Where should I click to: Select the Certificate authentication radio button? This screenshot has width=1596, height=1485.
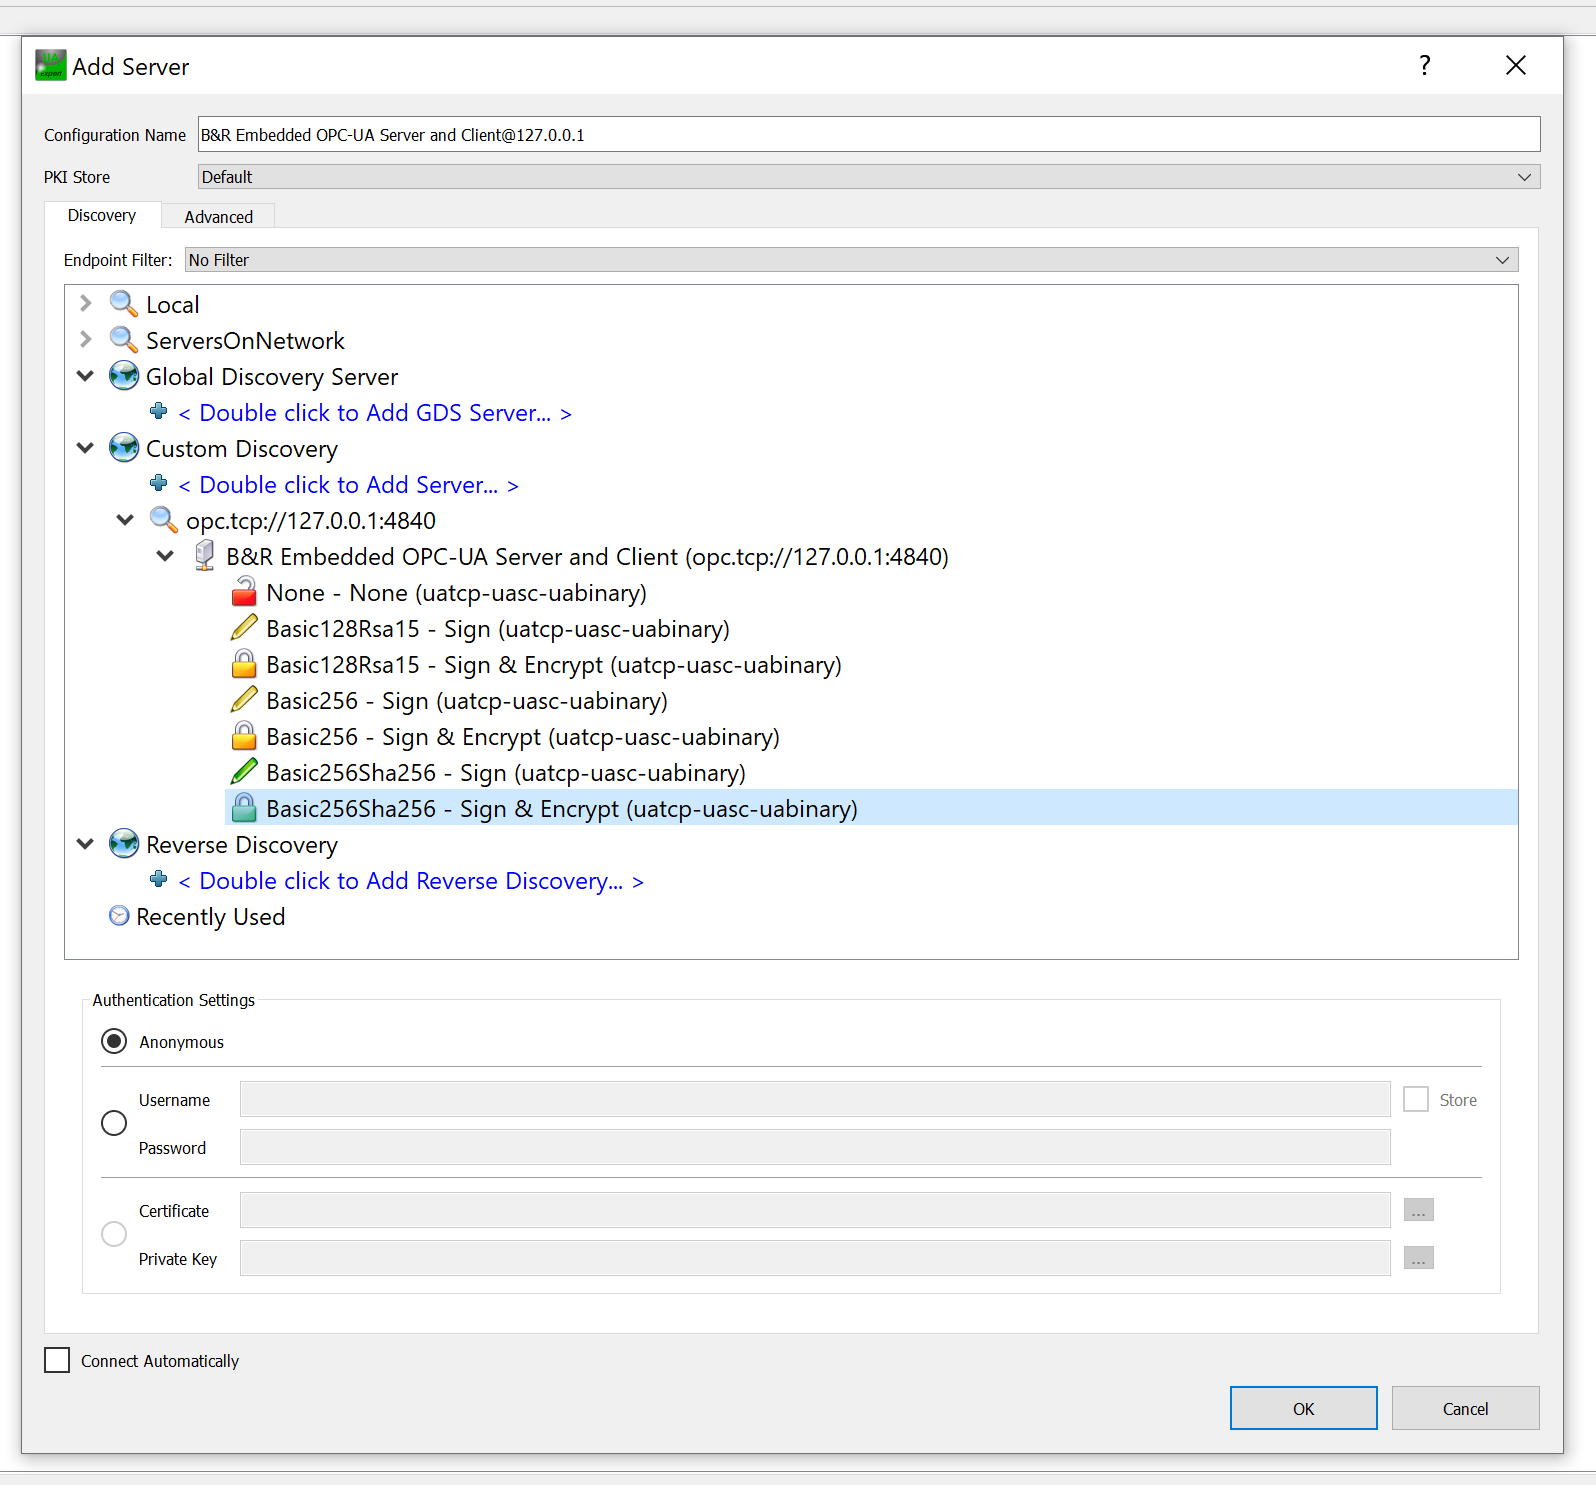[x=114, y=1234]
